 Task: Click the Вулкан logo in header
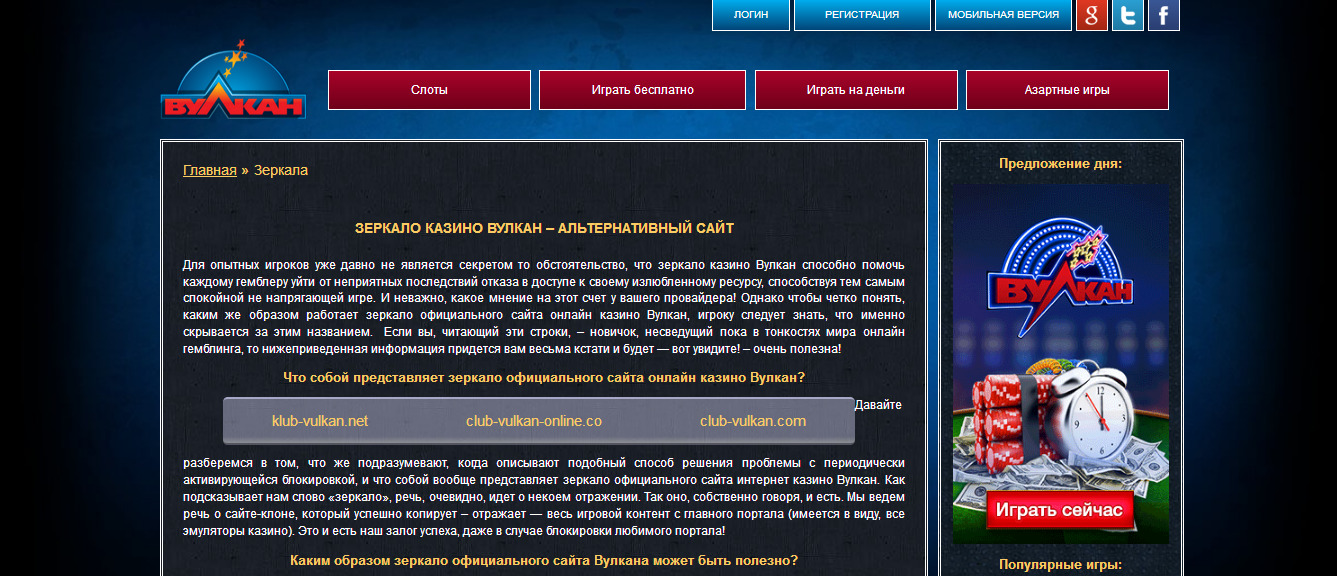coord(232,80)
